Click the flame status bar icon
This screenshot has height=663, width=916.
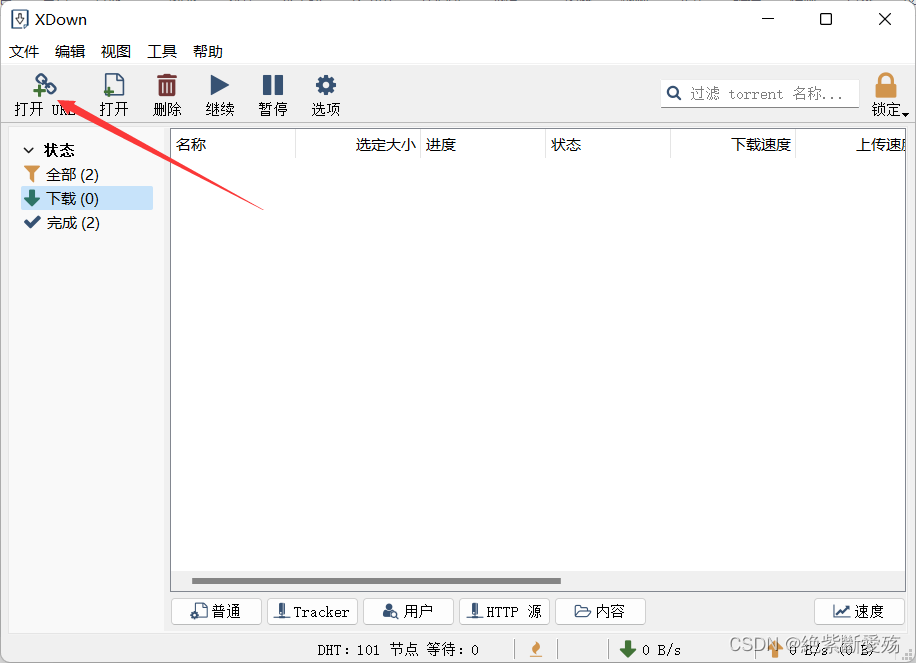tap(536, 649)
